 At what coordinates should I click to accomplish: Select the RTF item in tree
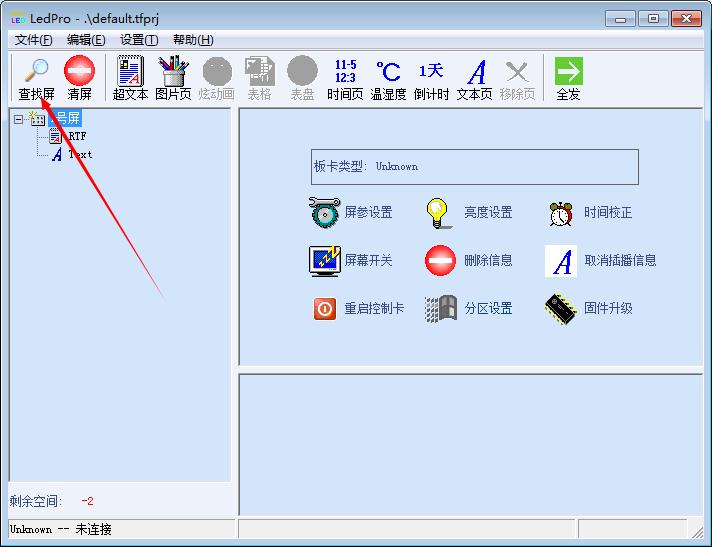coord(76,136)
